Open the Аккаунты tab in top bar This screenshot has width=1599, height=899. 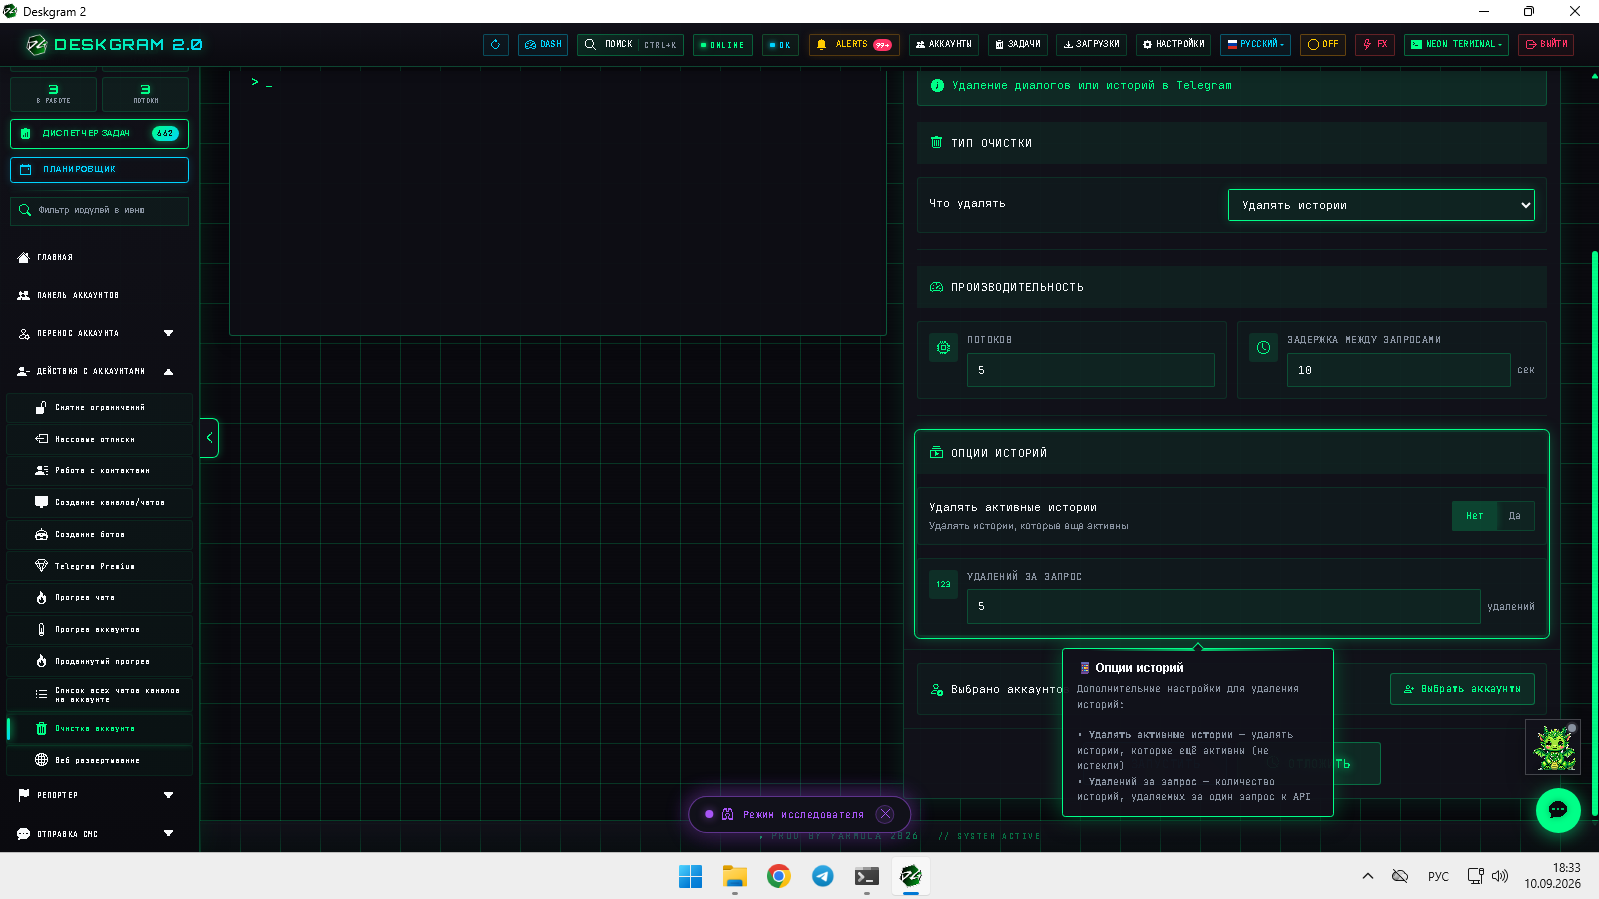click(x=944, y=45)
